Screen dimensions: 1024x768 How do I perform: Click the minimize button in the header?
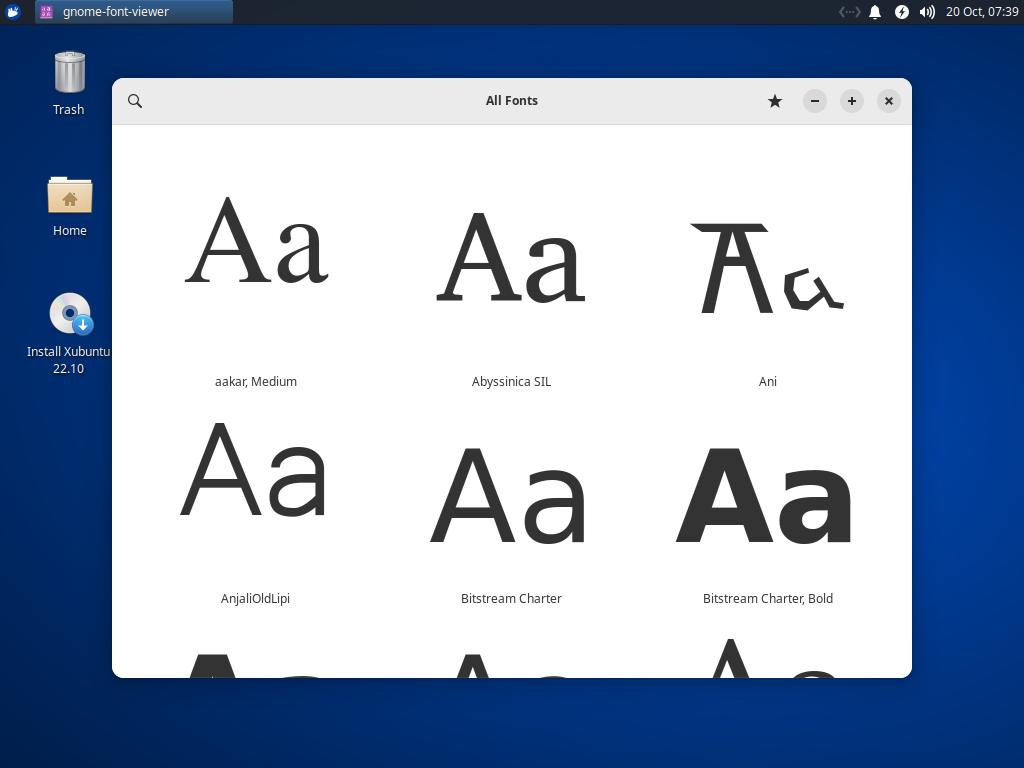pos(814,101)
